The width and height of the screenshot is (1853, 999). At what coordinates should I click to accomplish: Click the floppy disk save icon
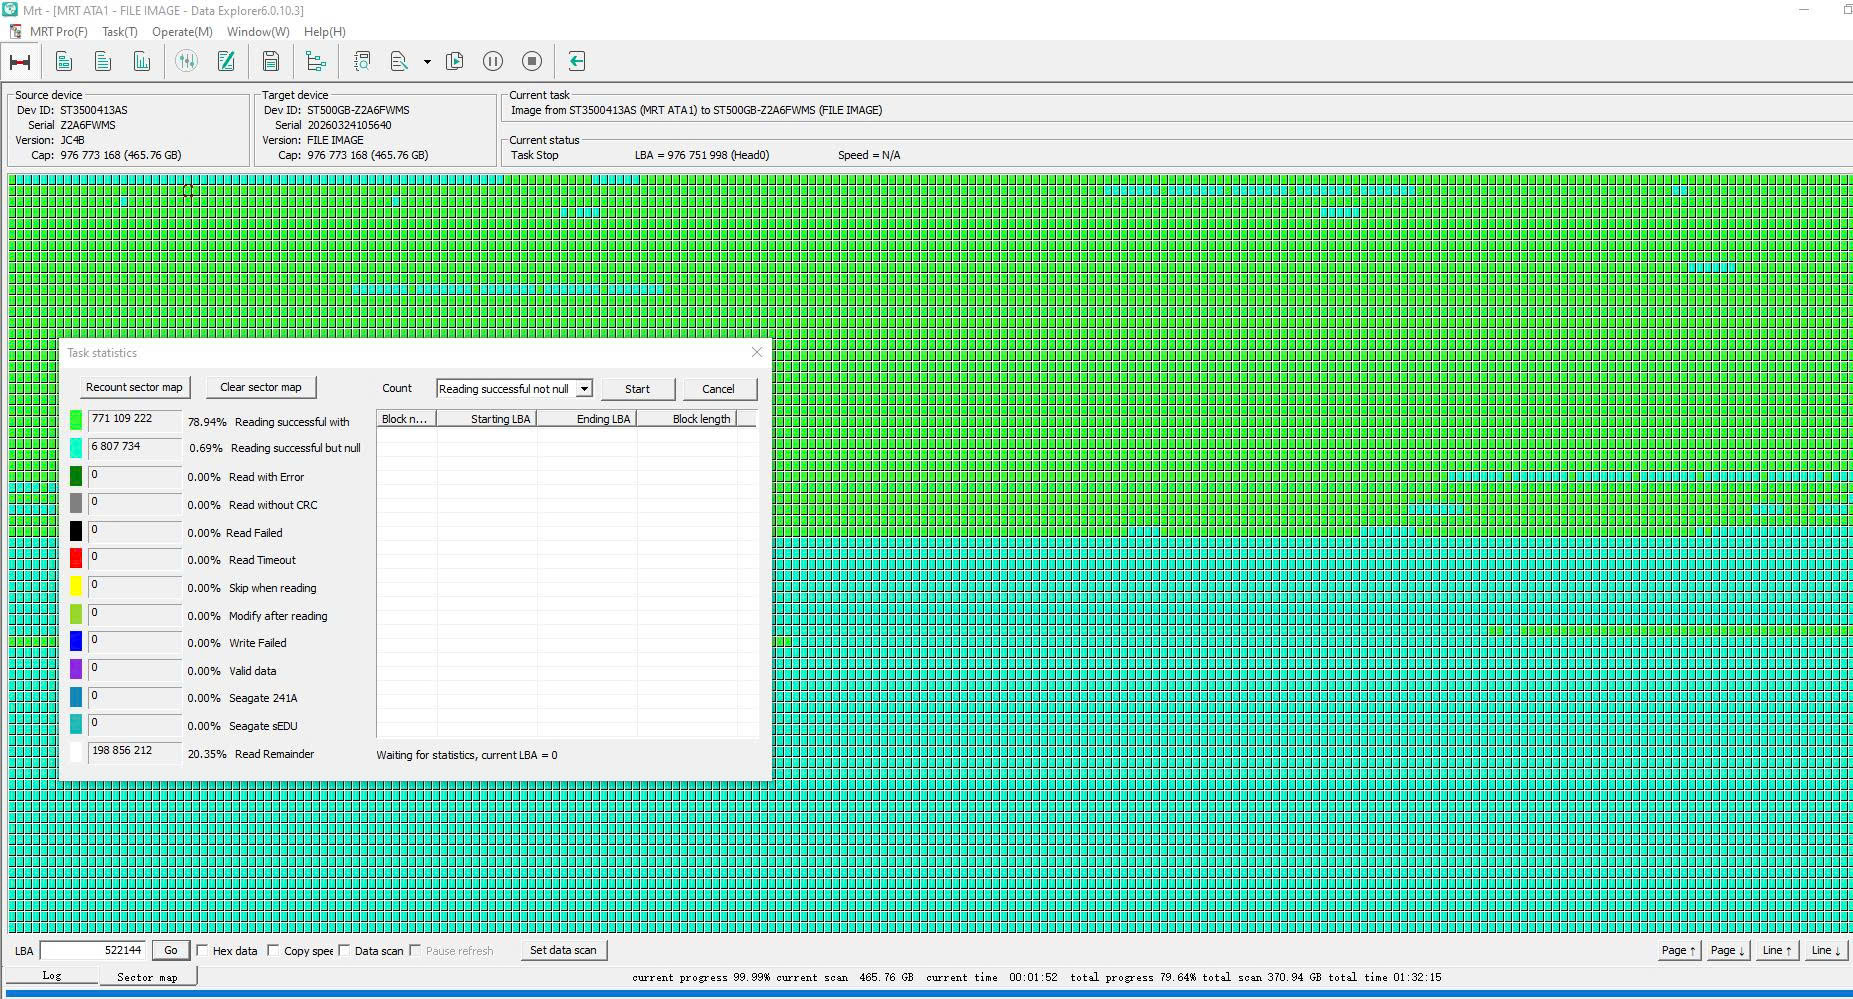(x=270, y=62)
